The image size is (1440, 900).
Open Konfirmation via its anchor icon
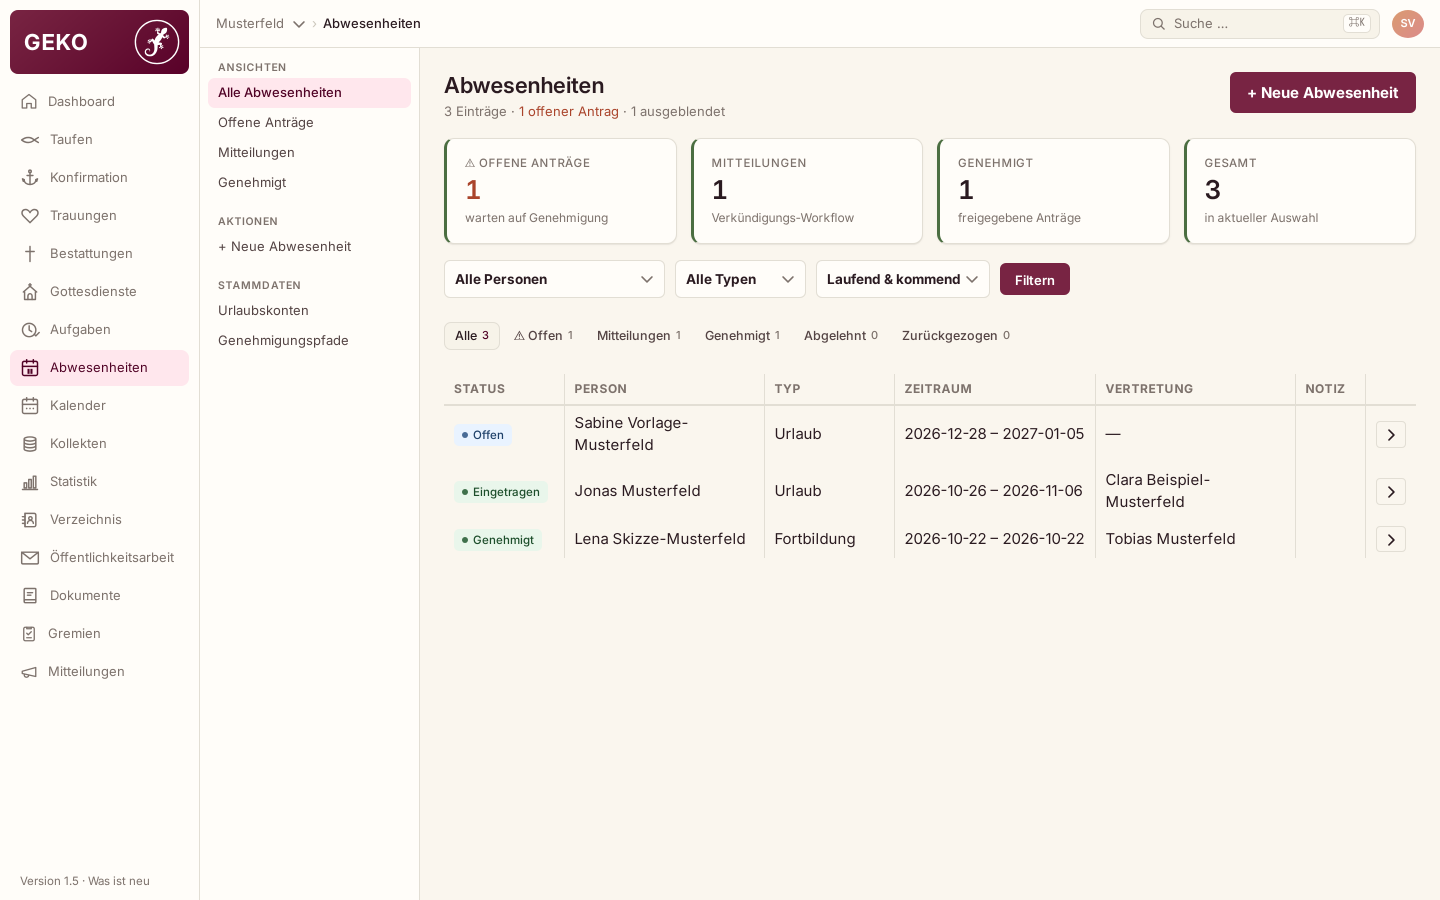click(x=30, y=178)
